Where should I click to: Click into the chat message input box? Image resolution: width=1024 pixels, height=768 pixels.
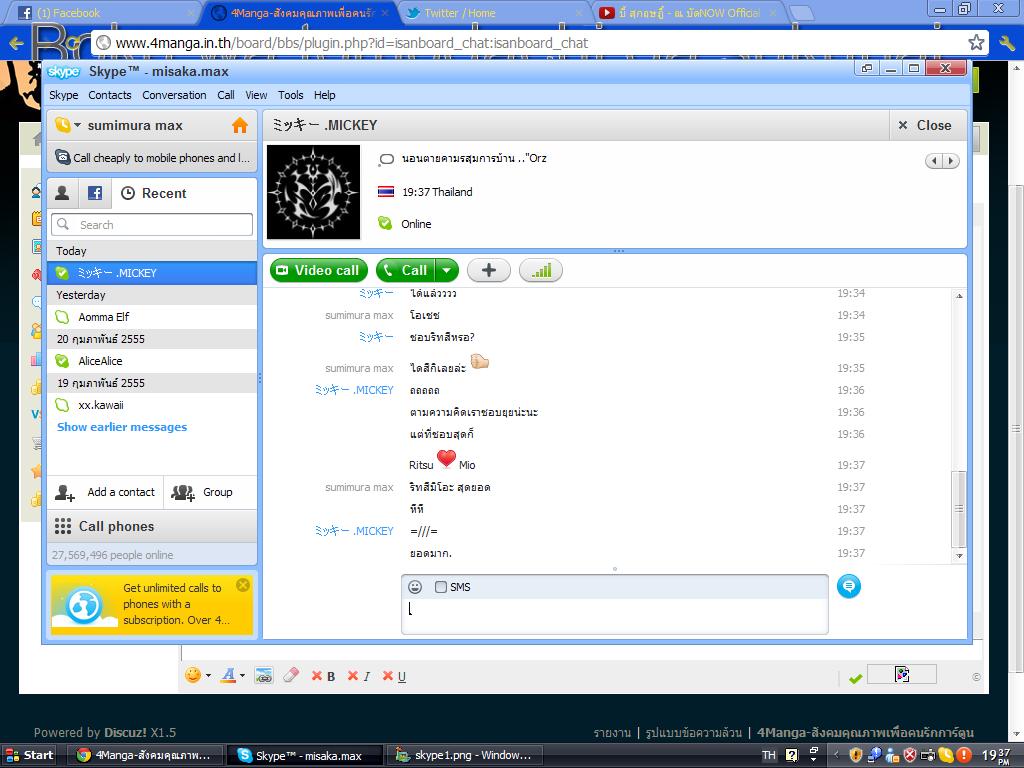pos(615,616)
